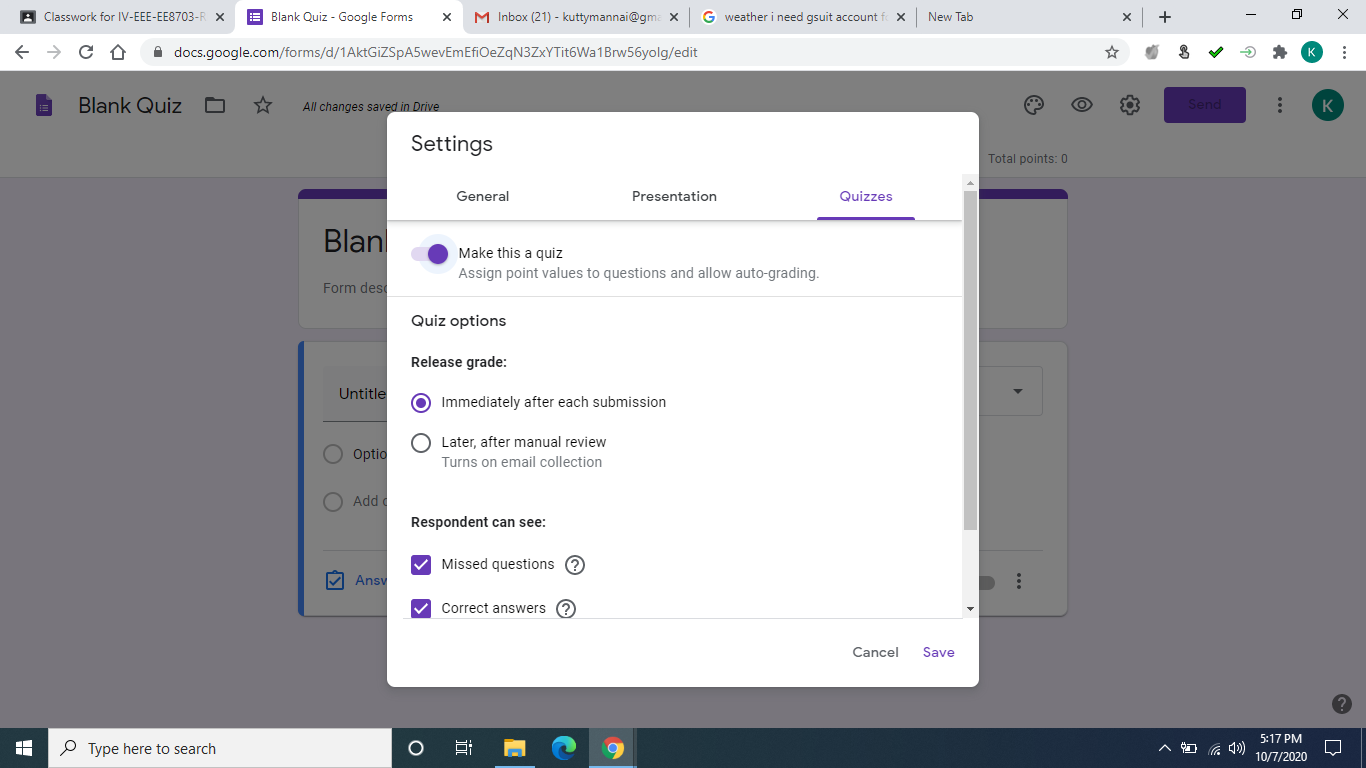Switch to the New Tab browser tab
Image resolution: width=1366 pixels, height=768 pixels.
coord(1028,17)
